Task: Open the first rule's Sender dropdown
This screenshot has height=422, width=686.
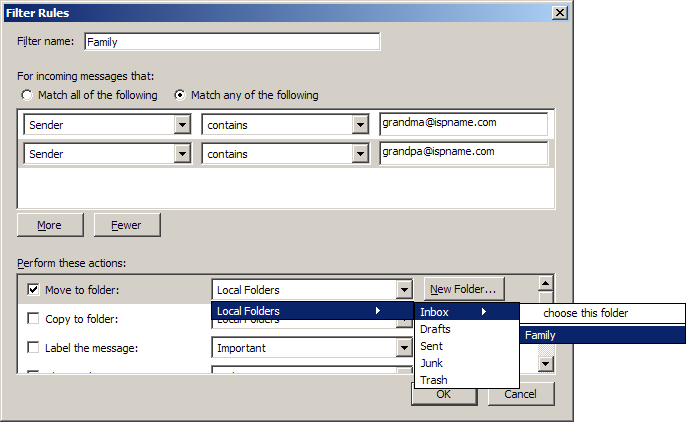Action: (x=182, y=125)
